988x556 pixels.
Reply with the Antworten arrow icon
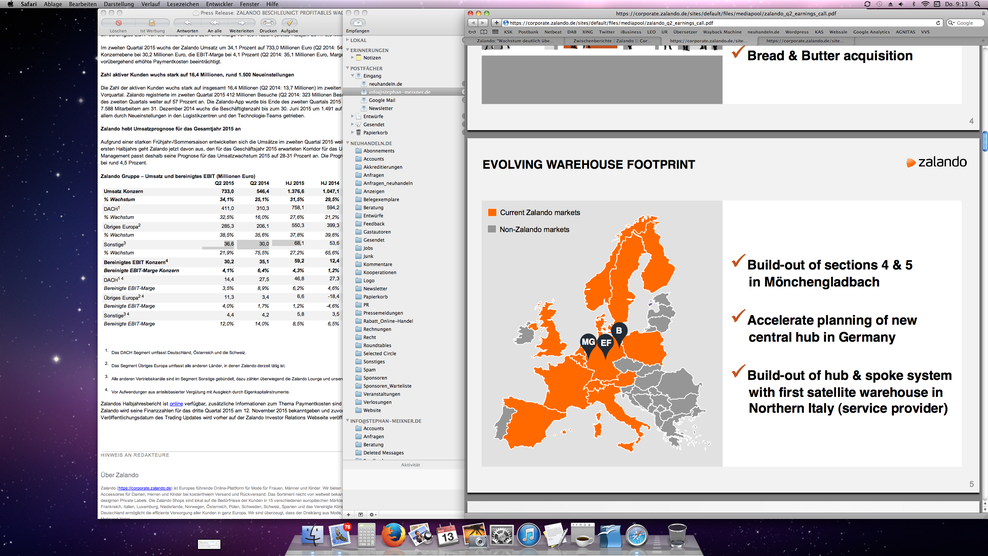point(187,23)
